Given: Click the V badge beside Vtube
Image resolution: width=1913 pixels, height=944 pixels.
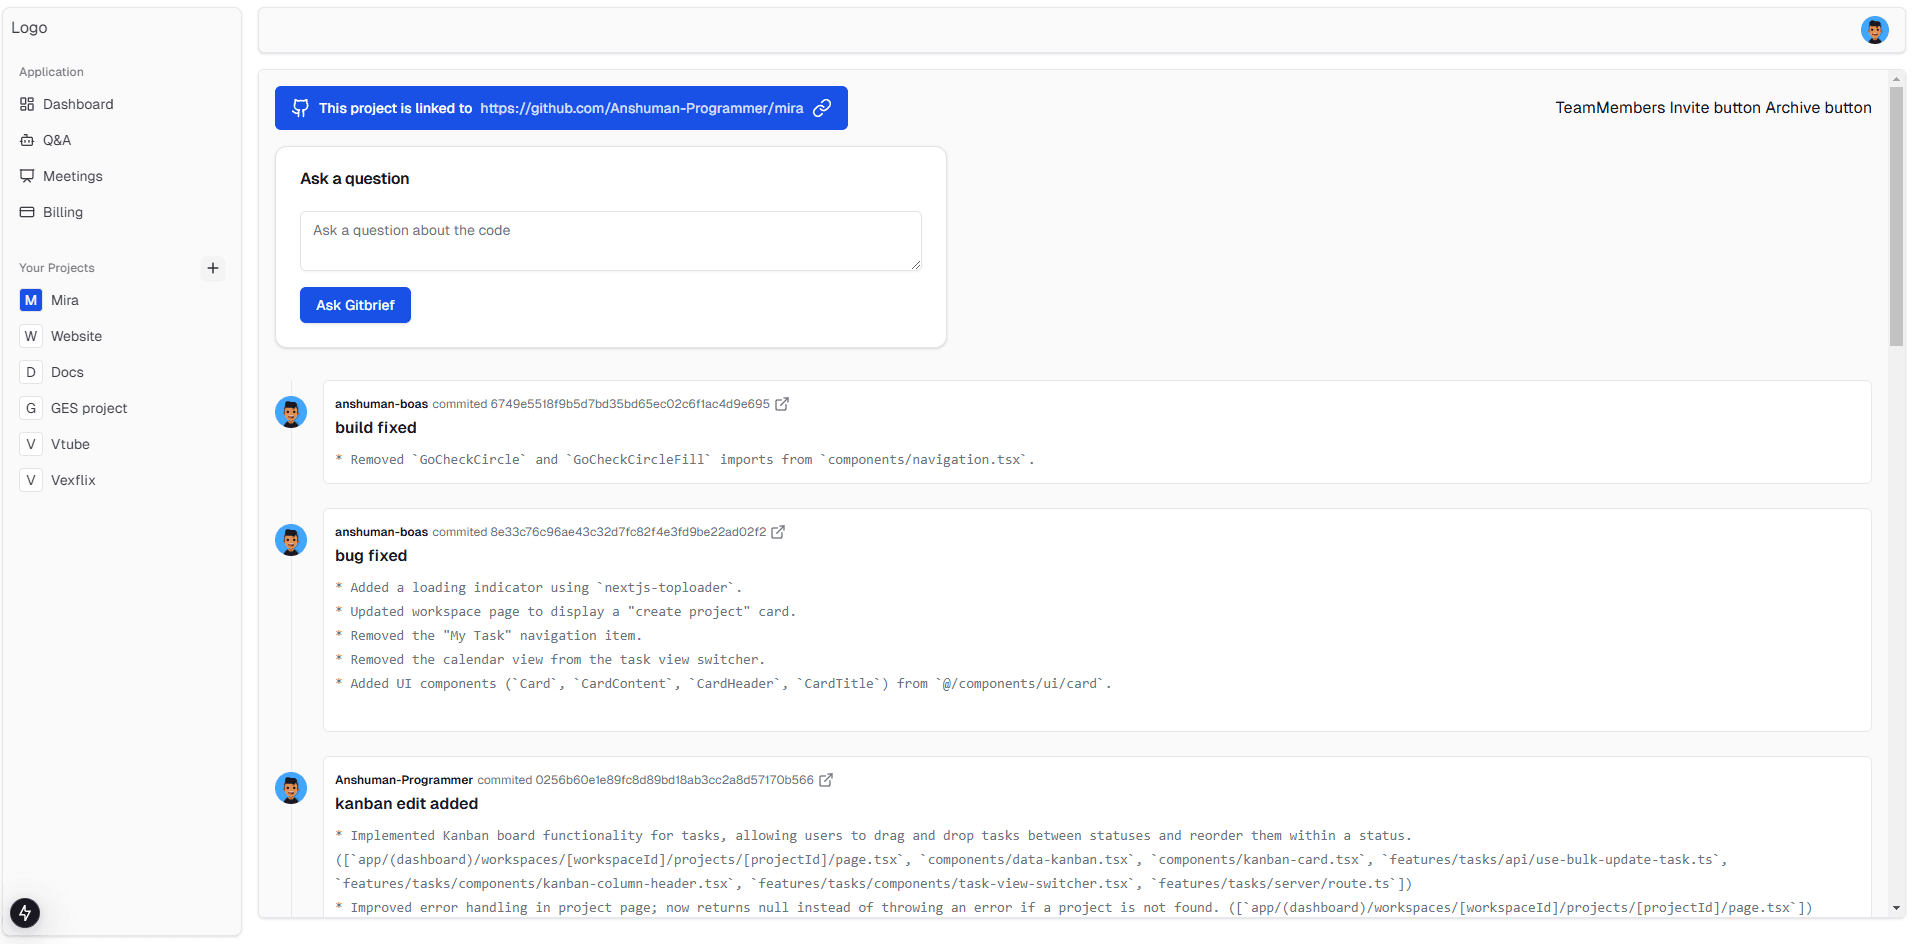Looking at the screenshot, I should (x=31, y=444).
